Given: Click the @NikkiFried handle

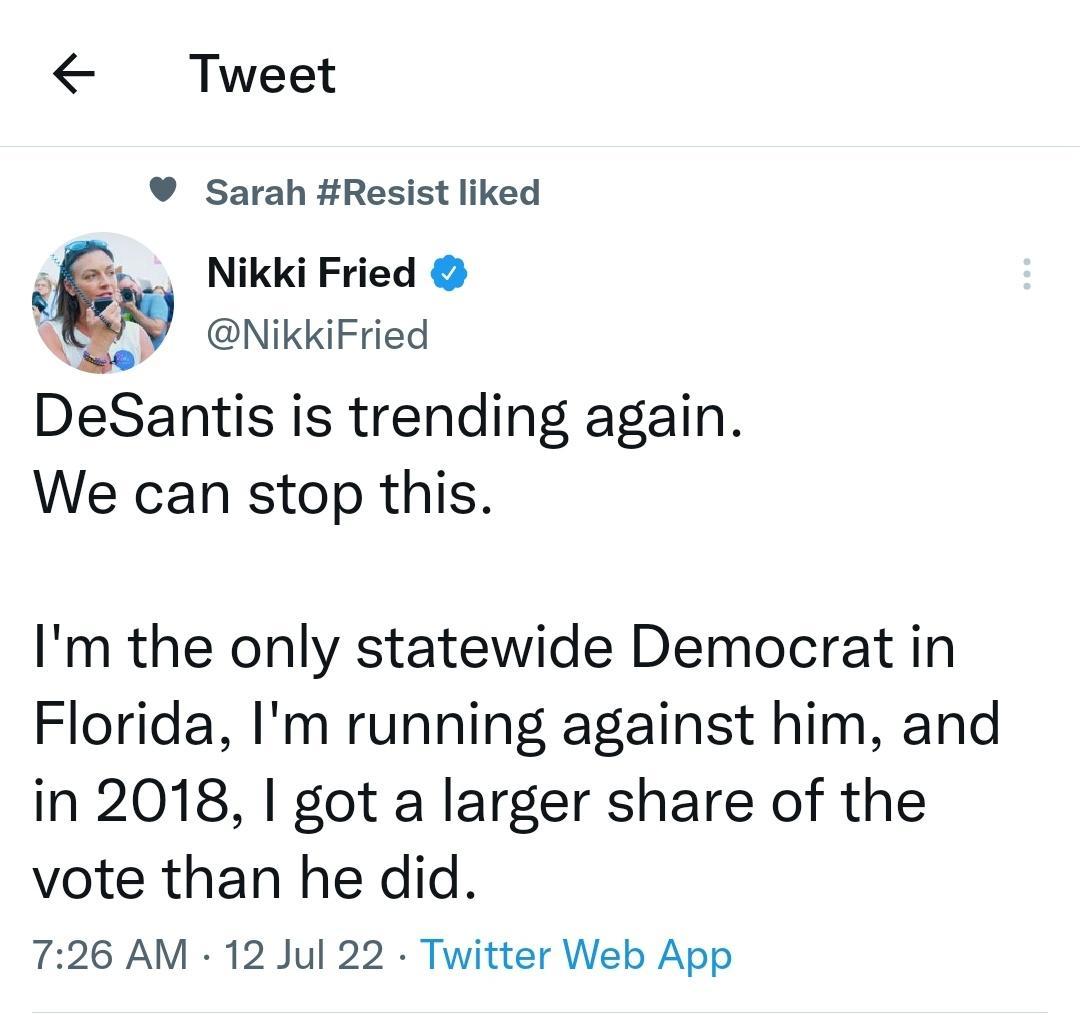Looking at the screenshot, I should coord(317,336).
